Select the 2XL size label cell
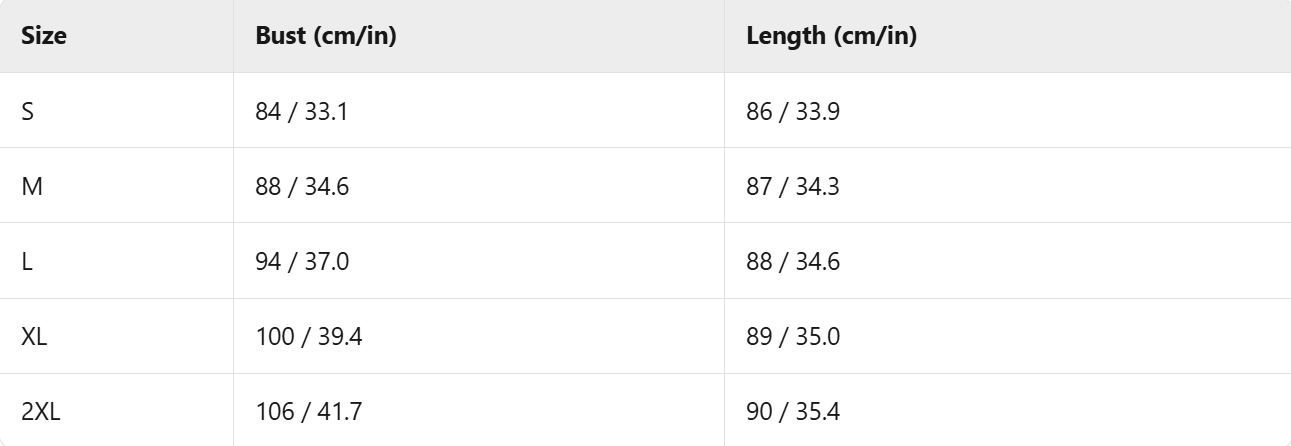 click(x=41, y=411)
